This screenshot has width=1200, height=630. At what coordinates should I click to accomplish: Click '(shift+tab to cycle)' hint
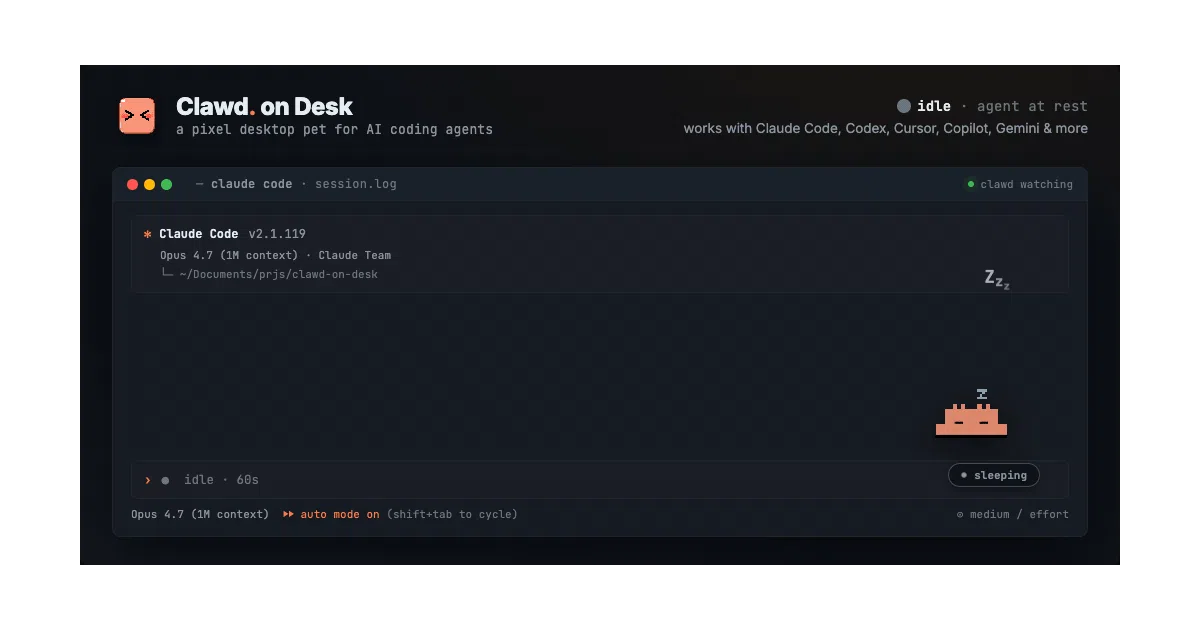452,514
